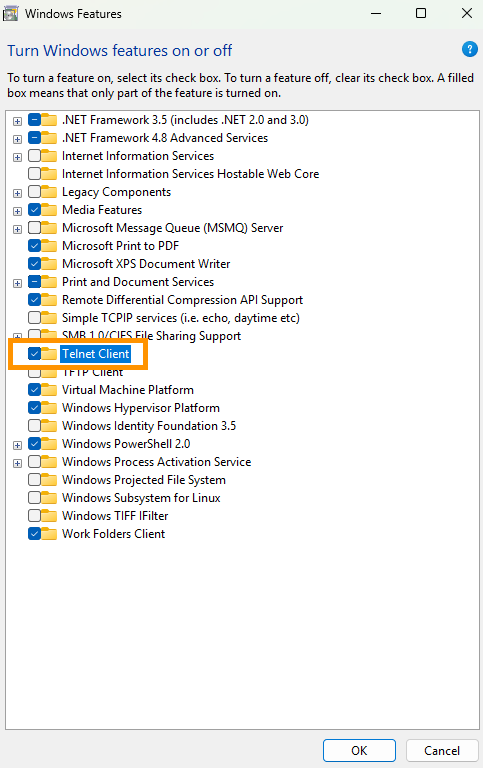Select the Windows TIFF IFilter entry
Screen dimensions: 483x768
tap(115, 516)
